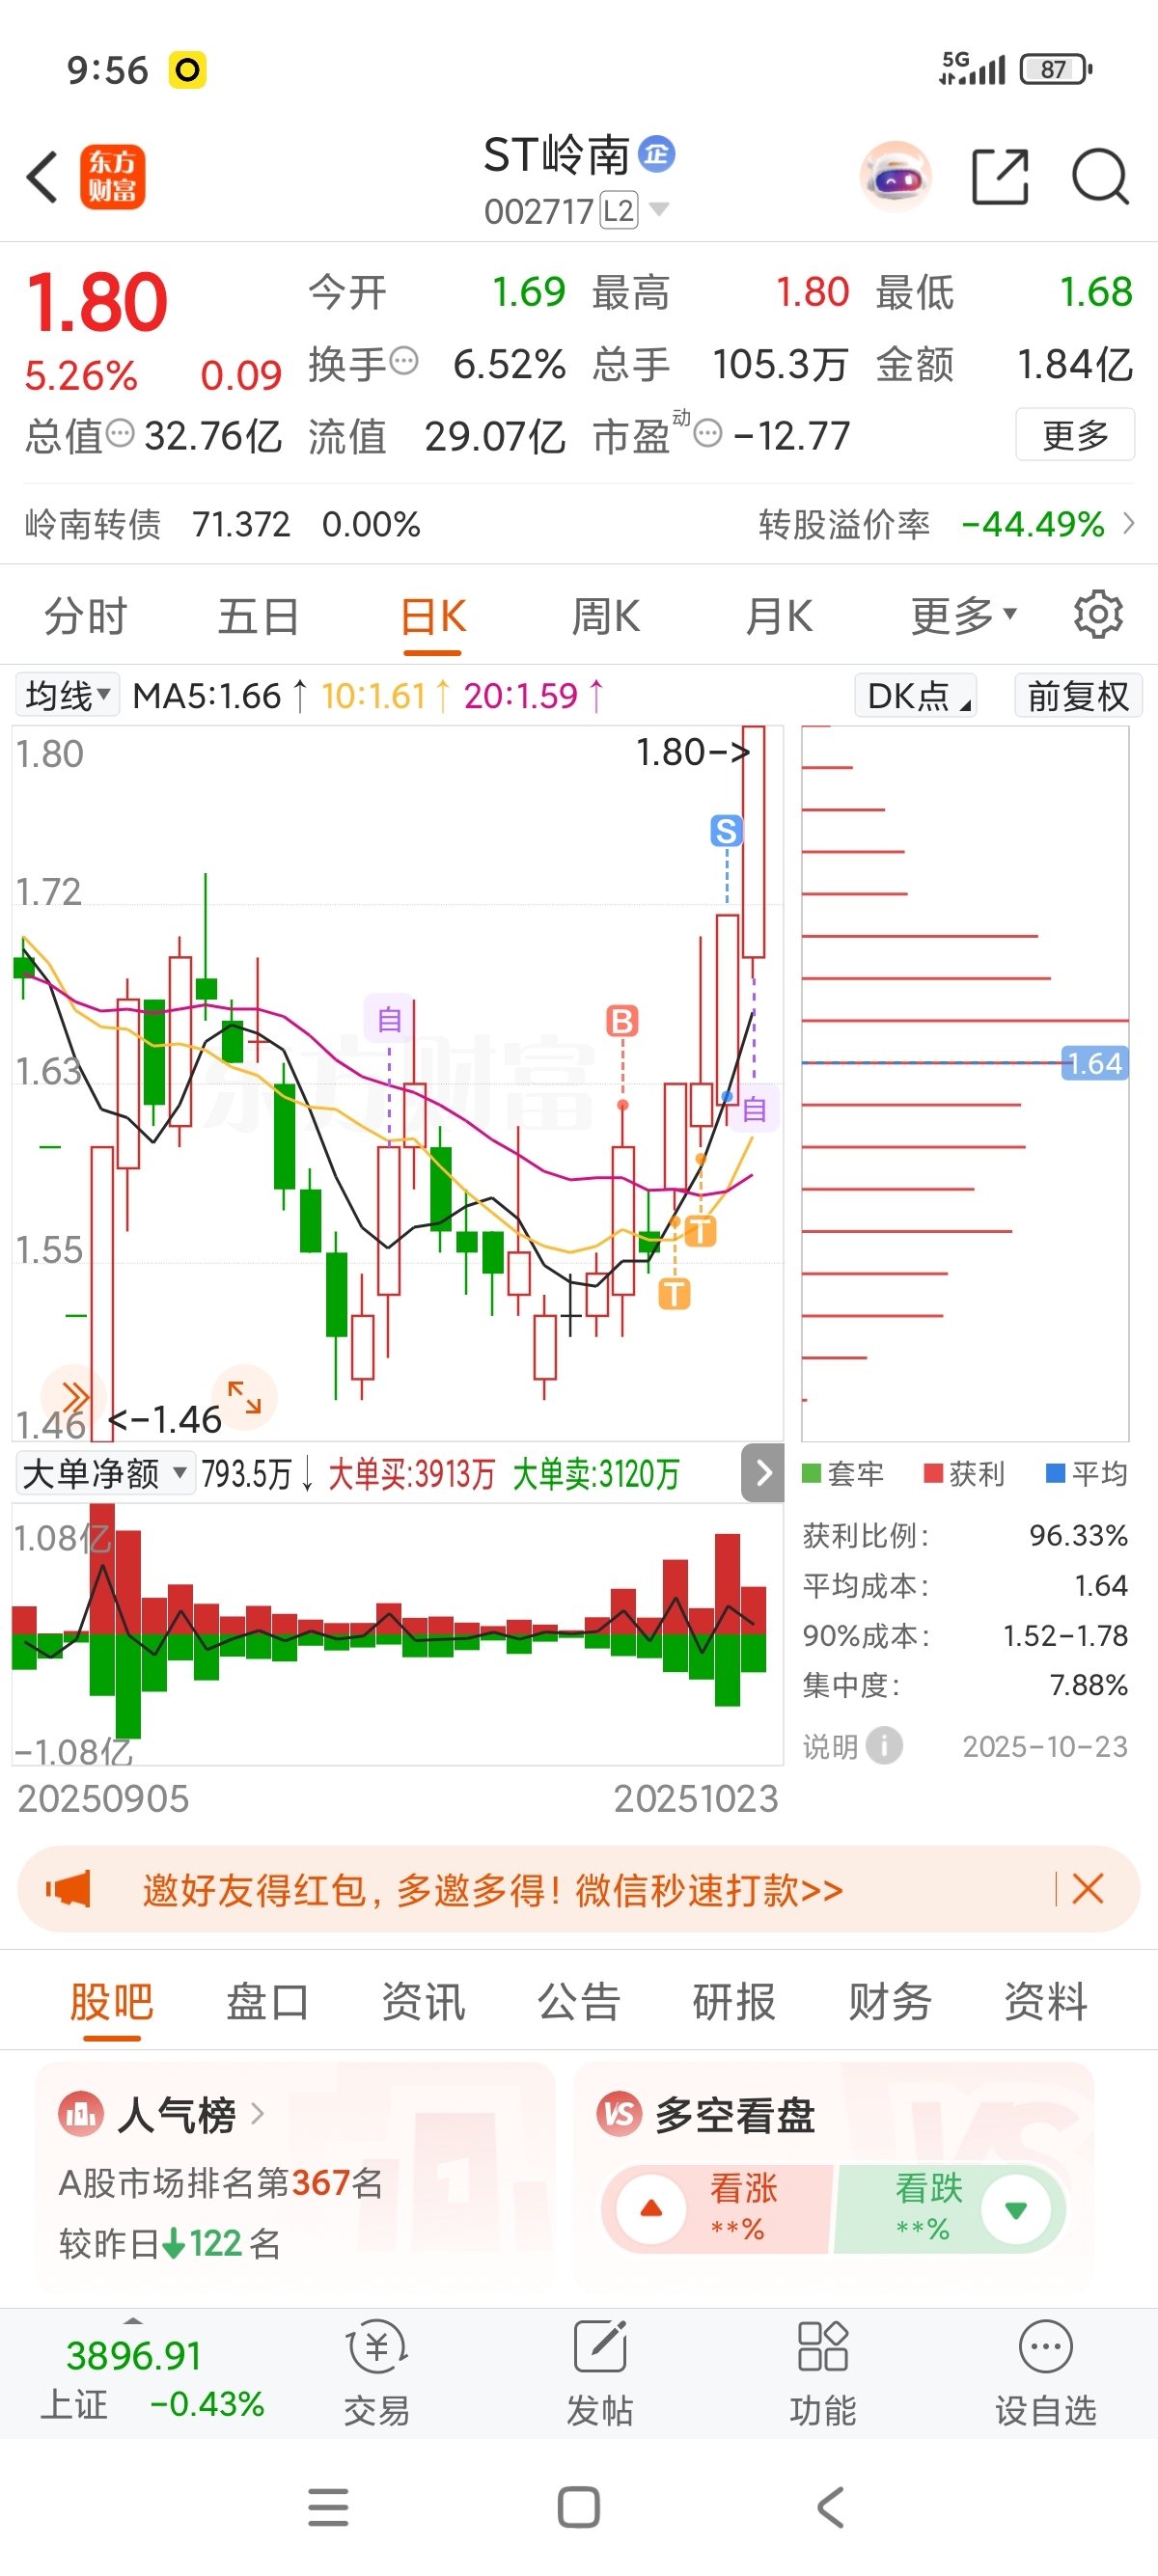Image resolution: width=1158 pixels, height=2576 pixels.
Task: Tap the 说明 info icon
Action: click(884, 1746)
